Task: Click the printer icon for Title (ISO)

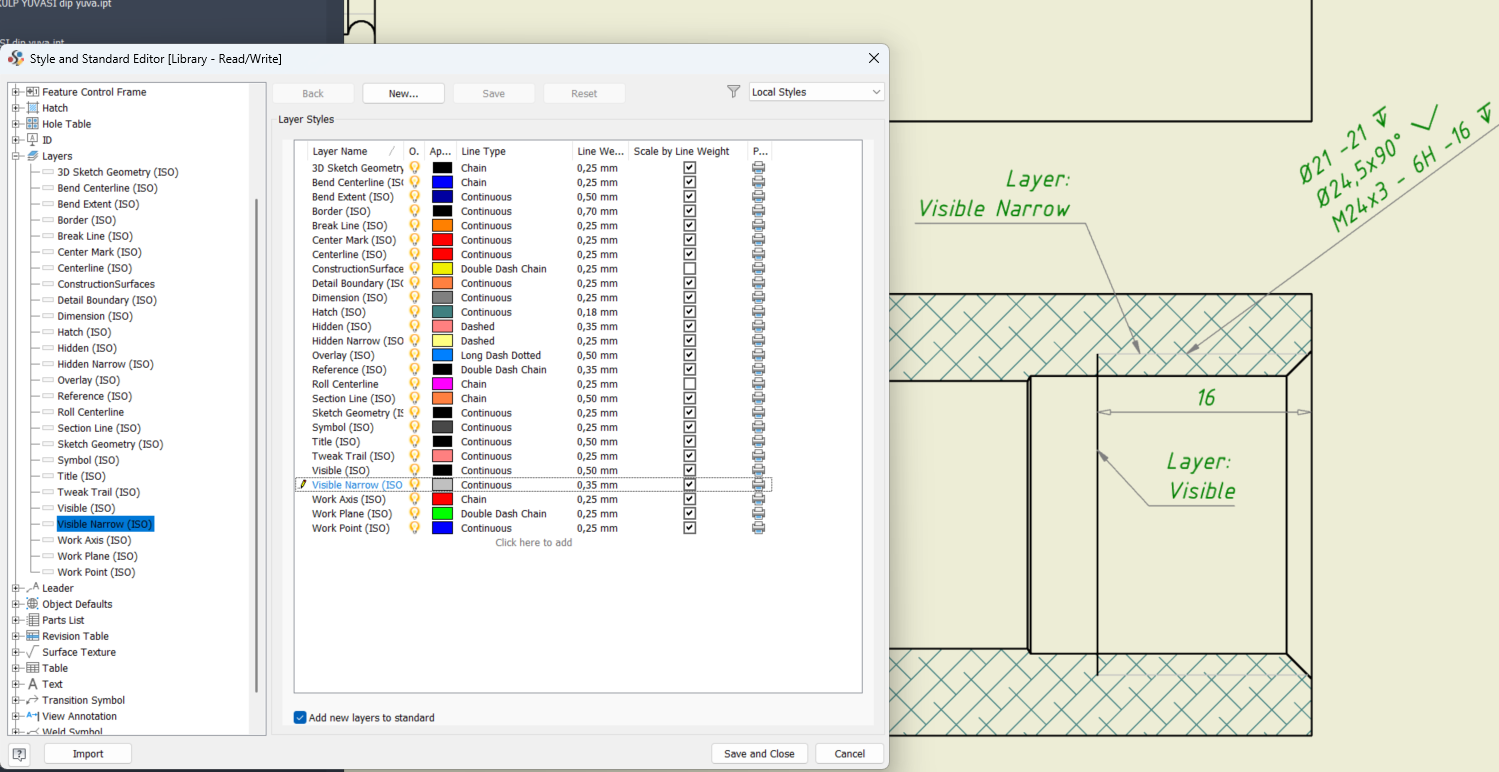Action: (758, 442)
